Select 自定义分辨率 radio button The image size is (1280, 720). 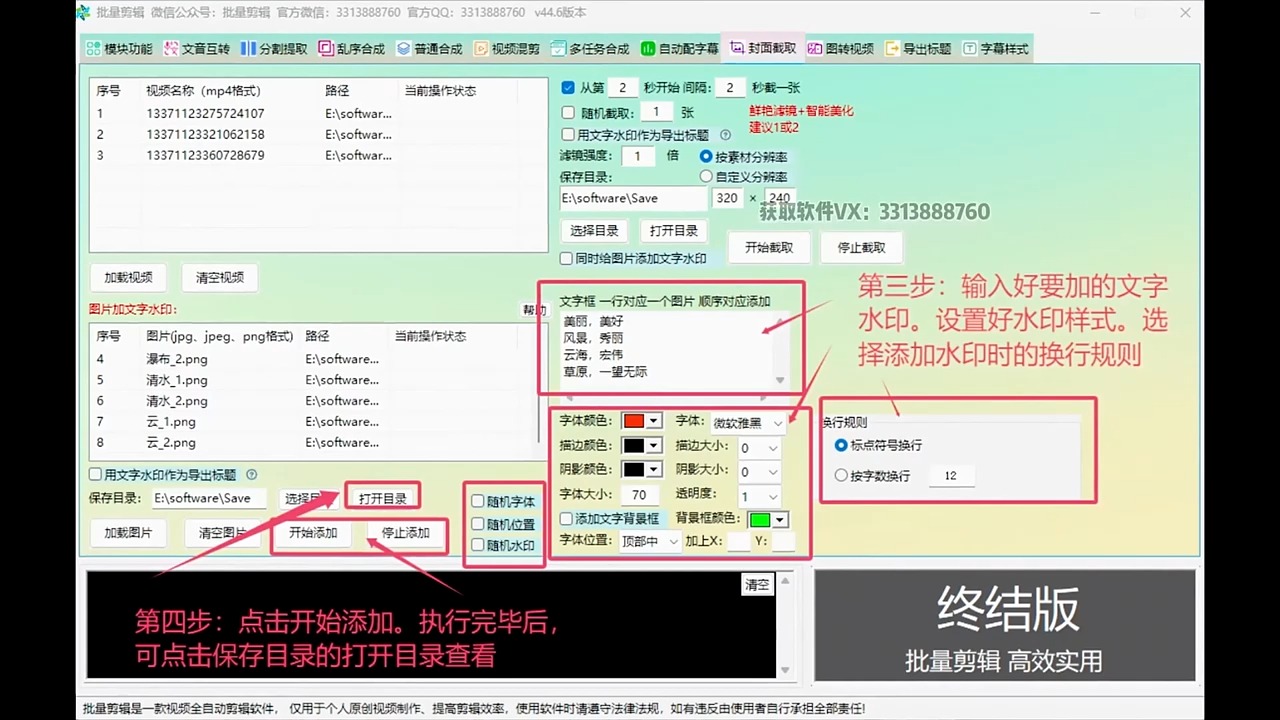pos(706,176)
